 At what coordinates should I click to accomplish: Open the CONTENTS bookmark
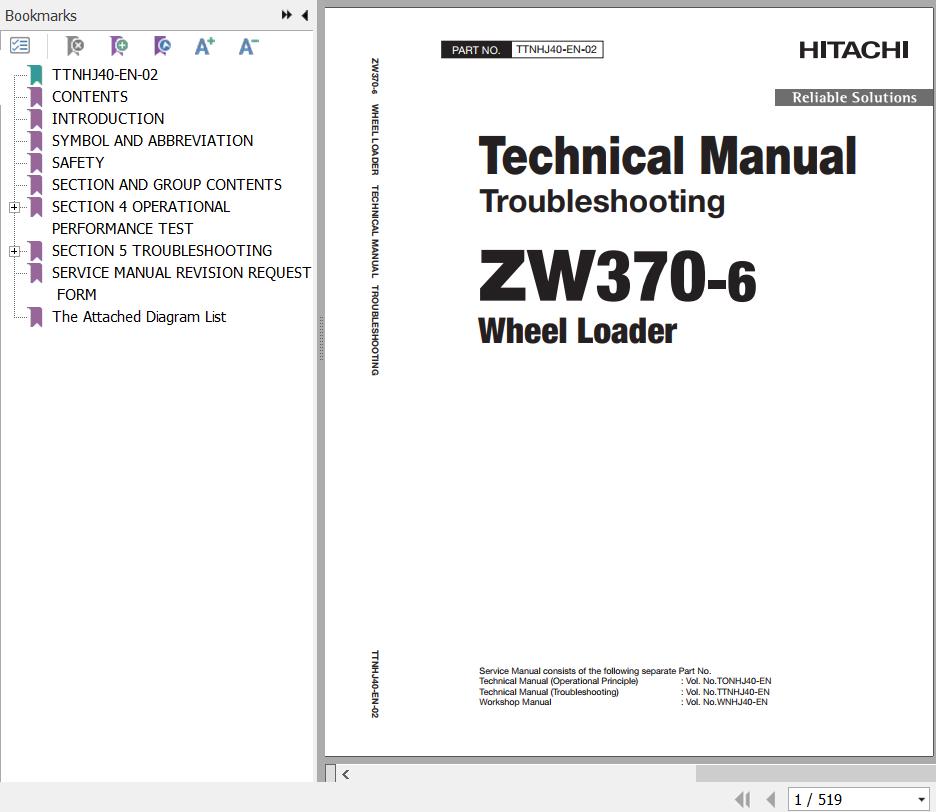tap(90, 97)
